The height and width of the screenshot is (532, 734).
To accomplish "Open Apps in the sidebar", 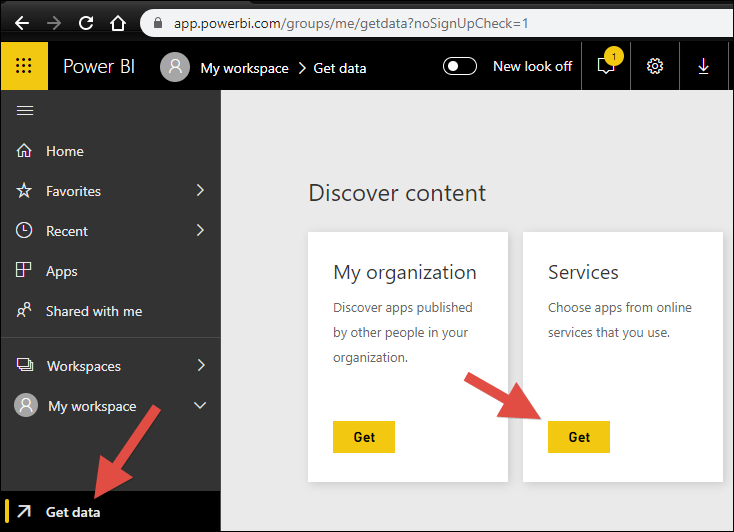I will (x=61, y=271).
